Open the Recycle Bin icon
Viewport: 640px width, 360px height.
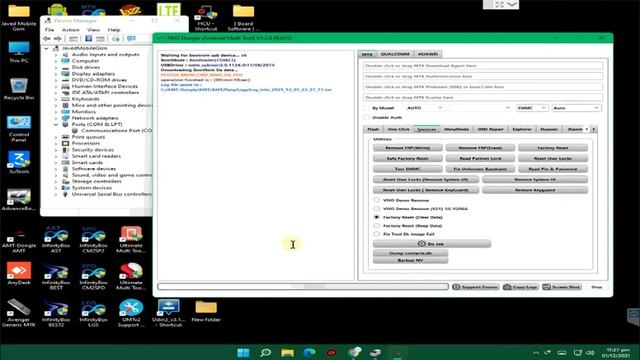19,90
